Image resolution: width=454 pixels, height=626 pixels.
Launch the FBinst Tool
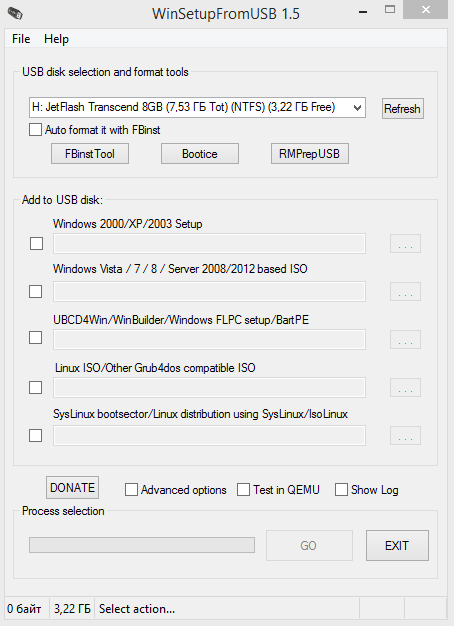[90, 154]
